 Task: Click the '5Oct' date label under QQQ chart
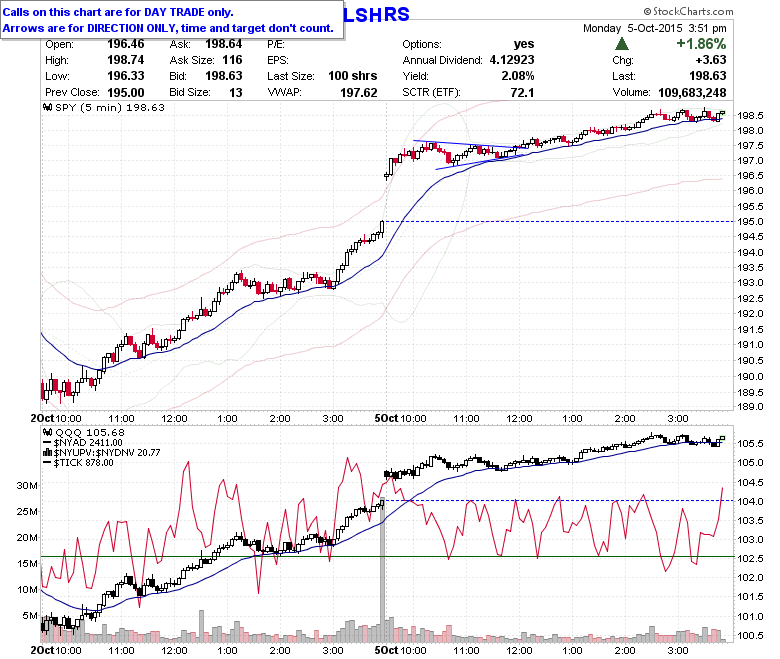coord(387,650)
